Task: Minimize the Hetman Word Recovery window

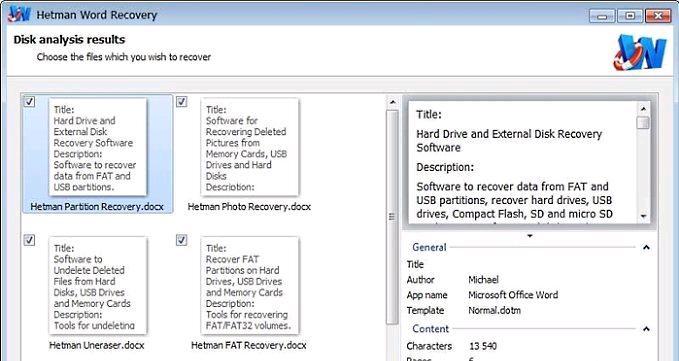Action: [x=601, y=16]
